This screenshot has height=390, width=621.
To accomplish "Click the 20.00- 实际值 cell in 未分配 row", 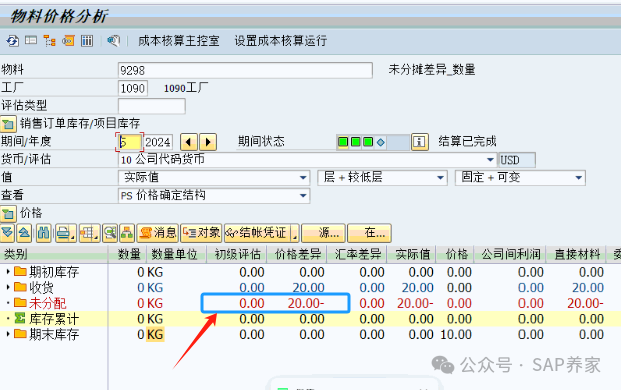I will (415, 303).
